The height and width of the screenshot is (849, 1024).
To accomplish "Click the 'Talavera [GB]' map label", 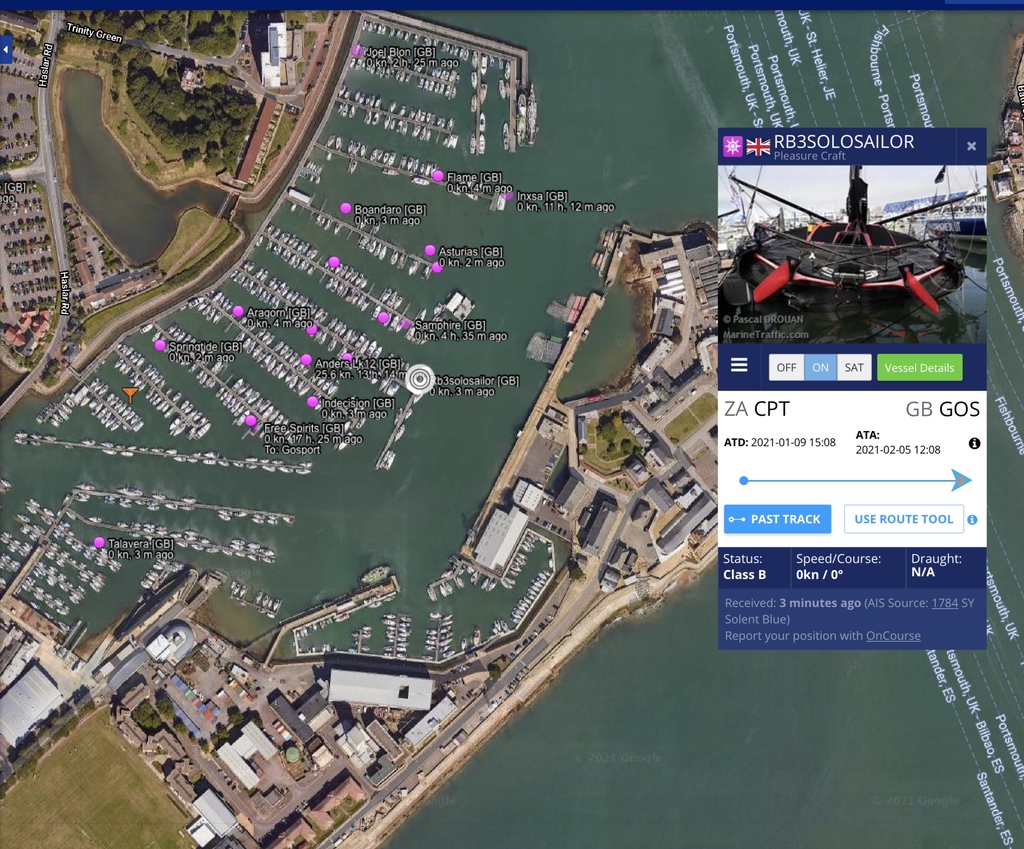I will pyautogui.click(x=140, y=543).
